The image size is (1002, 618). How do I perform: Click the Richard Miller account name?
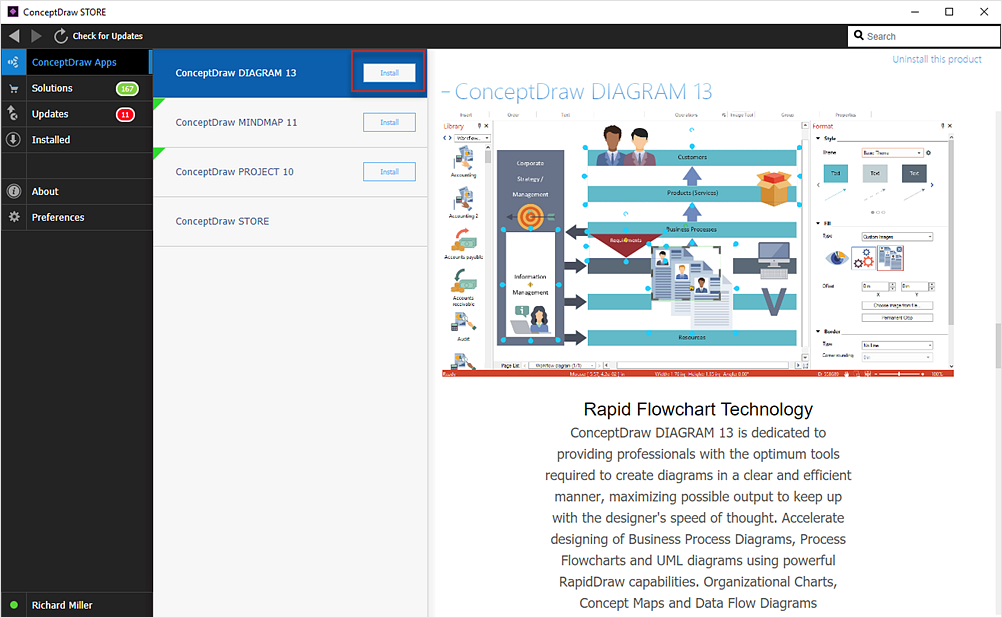pos(62,605)
